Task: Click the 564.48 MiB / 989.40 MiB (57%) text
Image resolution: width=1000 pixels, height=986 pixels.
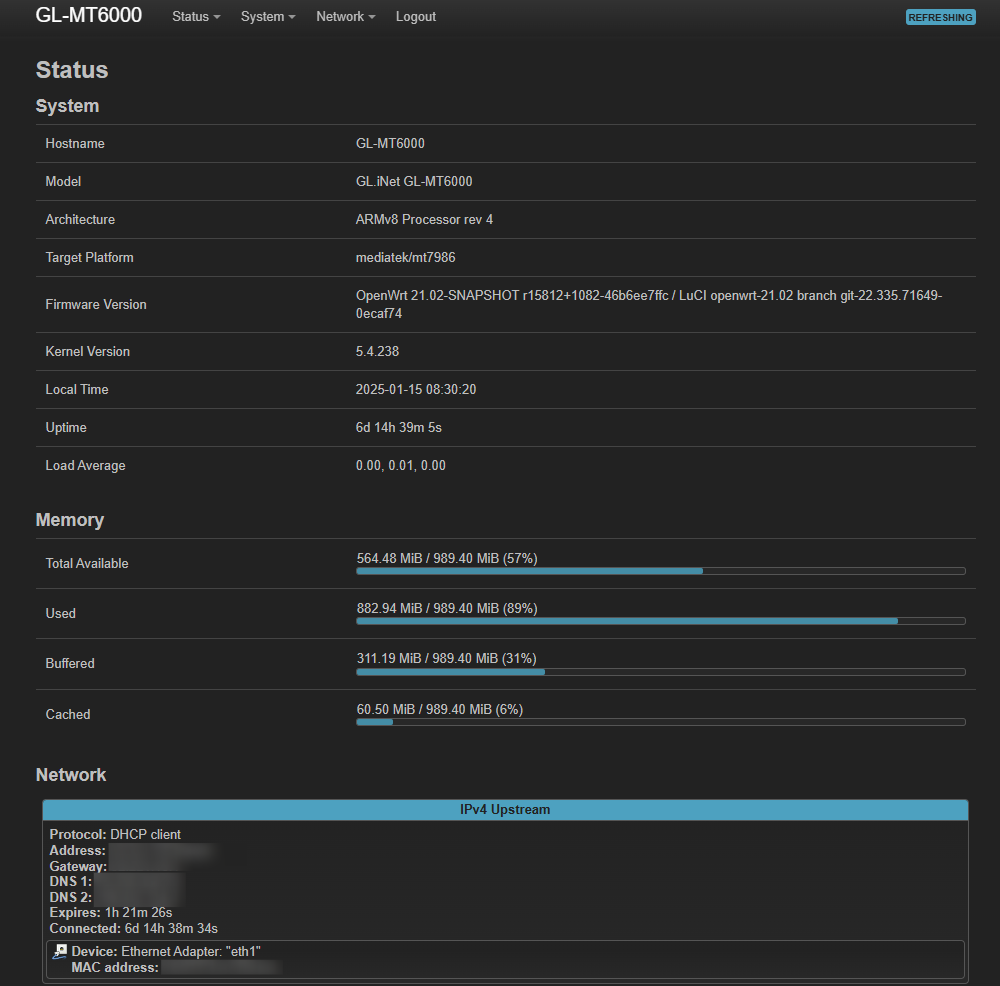Action: (x=447, y=559)
